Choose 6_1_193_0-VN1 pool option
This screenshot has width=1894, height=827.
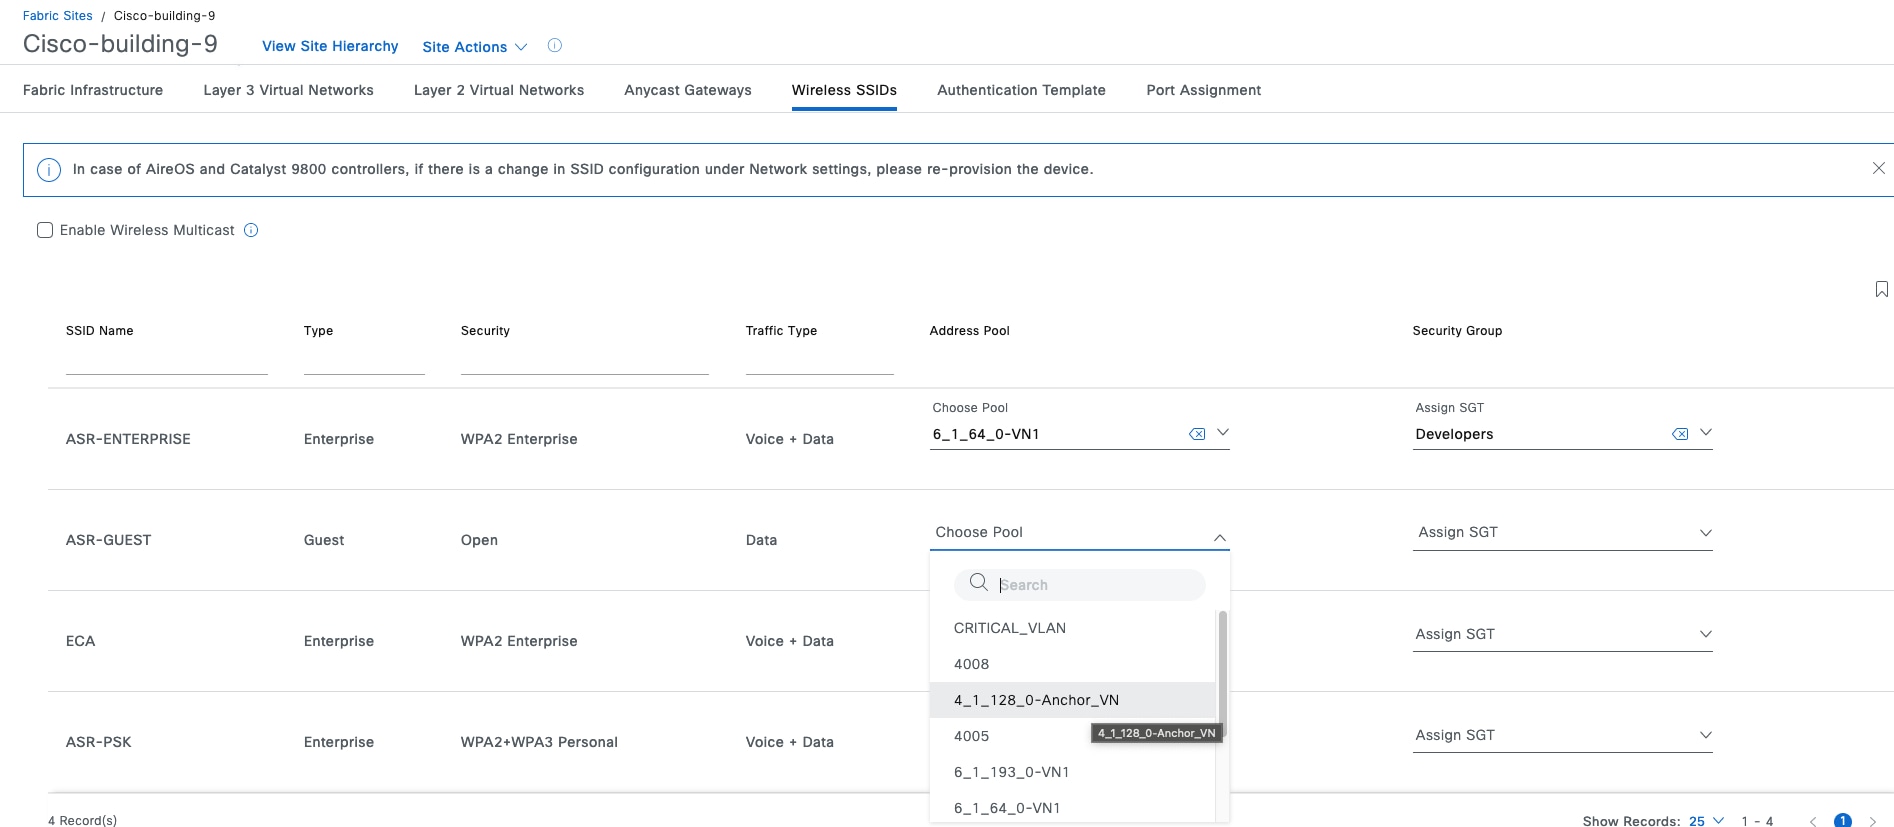coord(1072,772)
